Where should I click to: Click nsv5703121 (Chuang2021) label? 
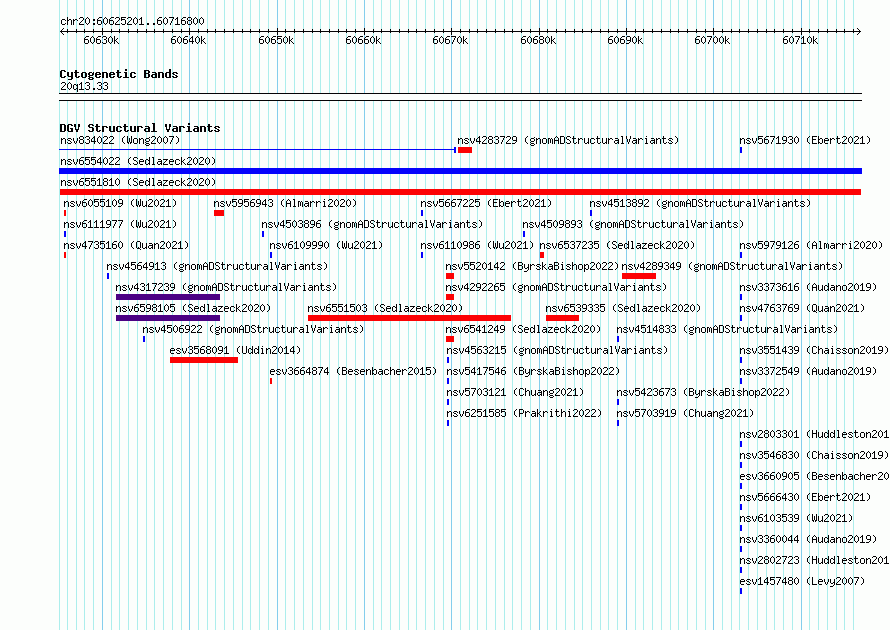515,392
